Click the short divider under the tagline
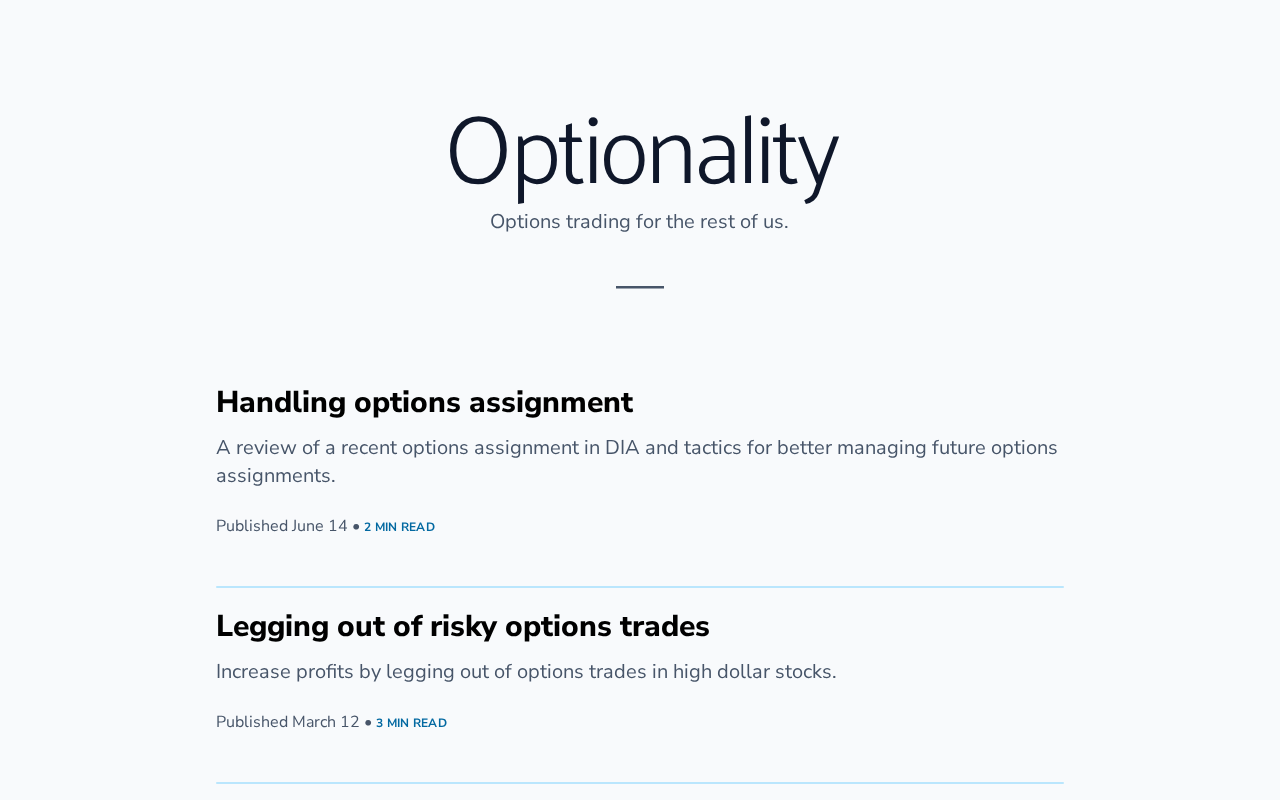This screenshot has width=1280, height=800. (x=640, y=287)
